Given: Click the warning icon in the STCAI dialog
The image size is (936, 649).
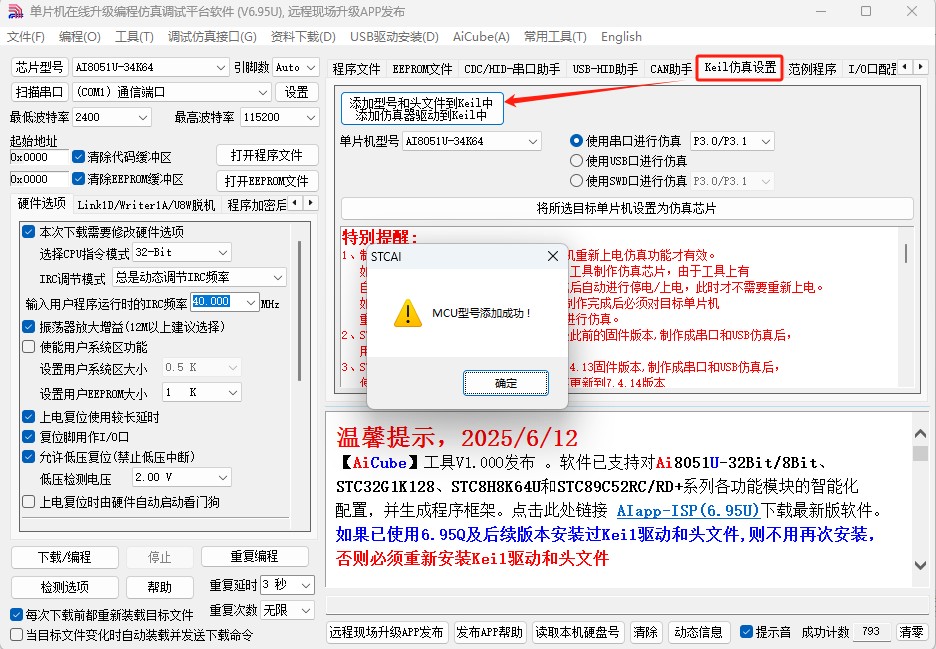Looking at the screenshot, I should pos(408,313).
